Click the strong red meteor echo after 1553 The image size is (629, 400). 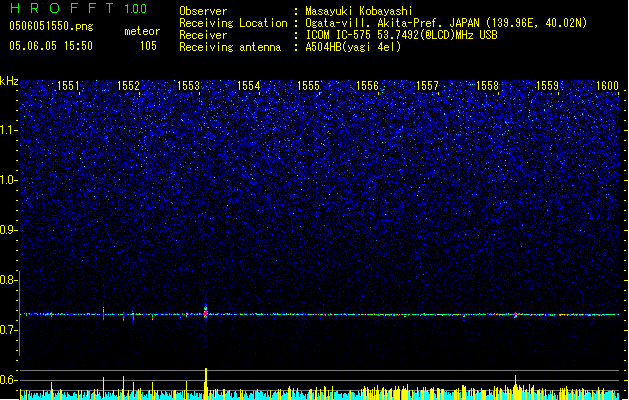point(206,313)
